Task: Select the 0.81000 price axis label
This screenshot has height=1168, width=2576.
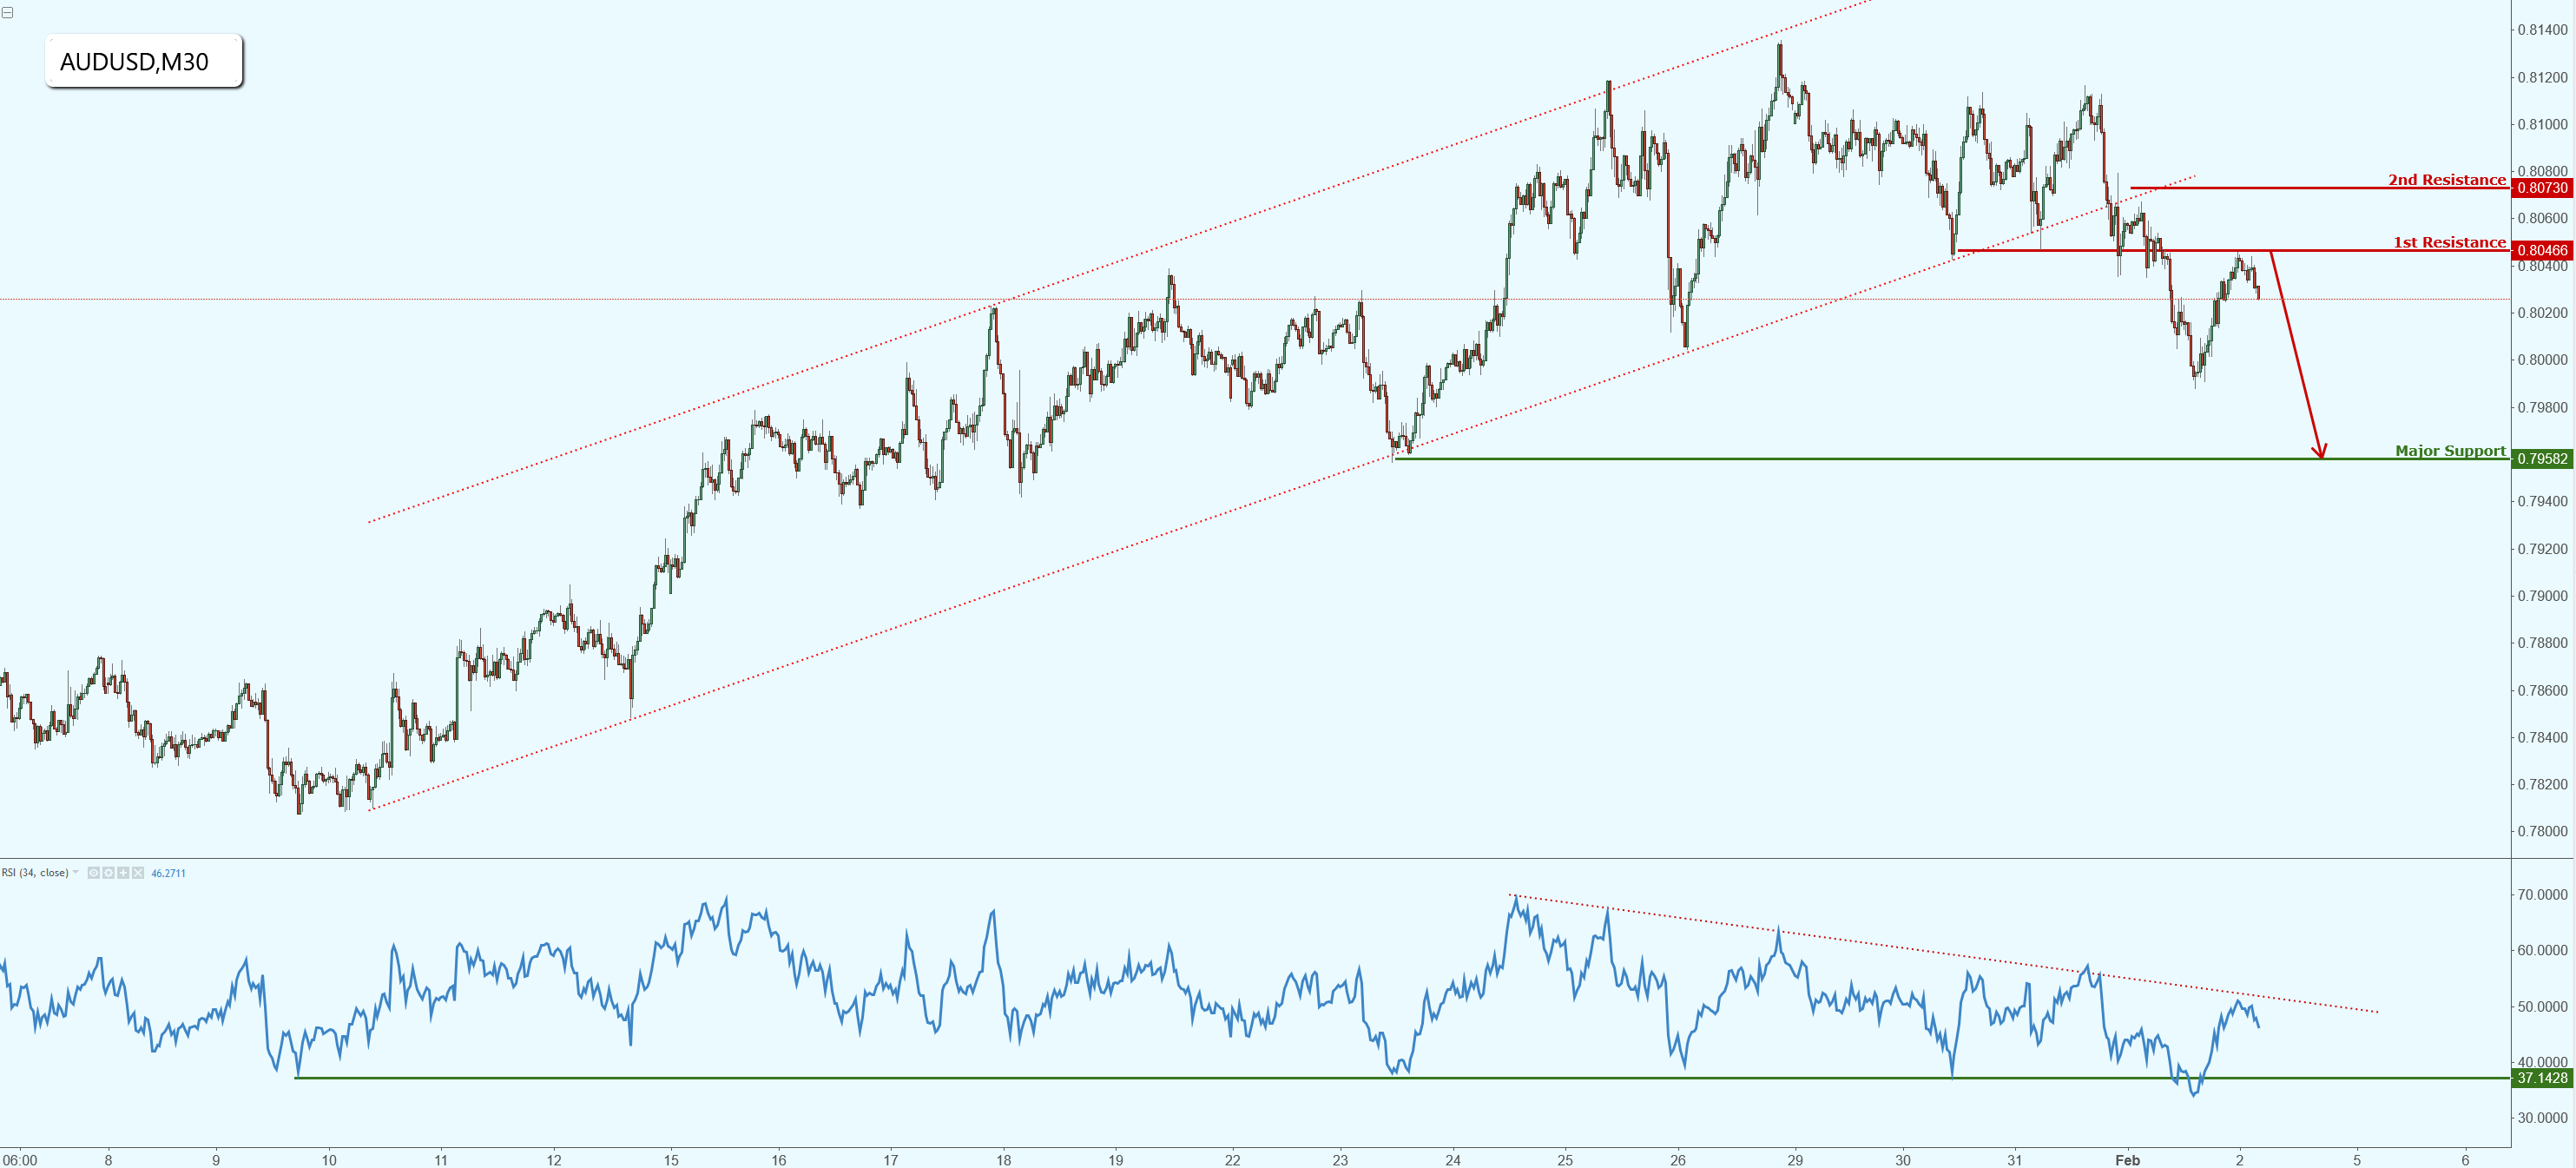Action: point(2542,124)
